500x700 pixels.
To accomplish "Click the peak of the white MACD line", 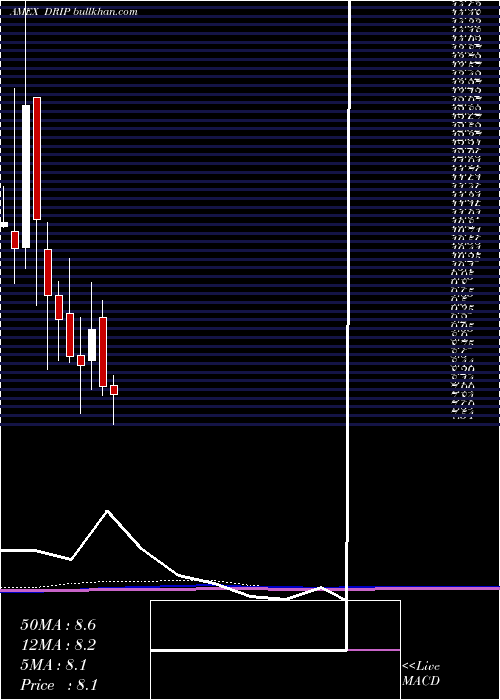I will coord(107,511).
